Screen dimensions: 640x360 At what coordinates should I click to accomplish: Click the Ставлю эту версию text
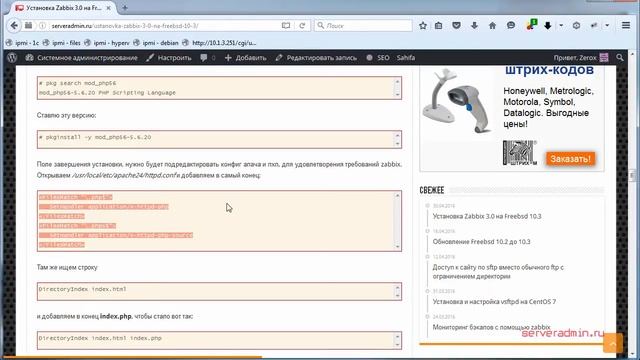point(67,116)
